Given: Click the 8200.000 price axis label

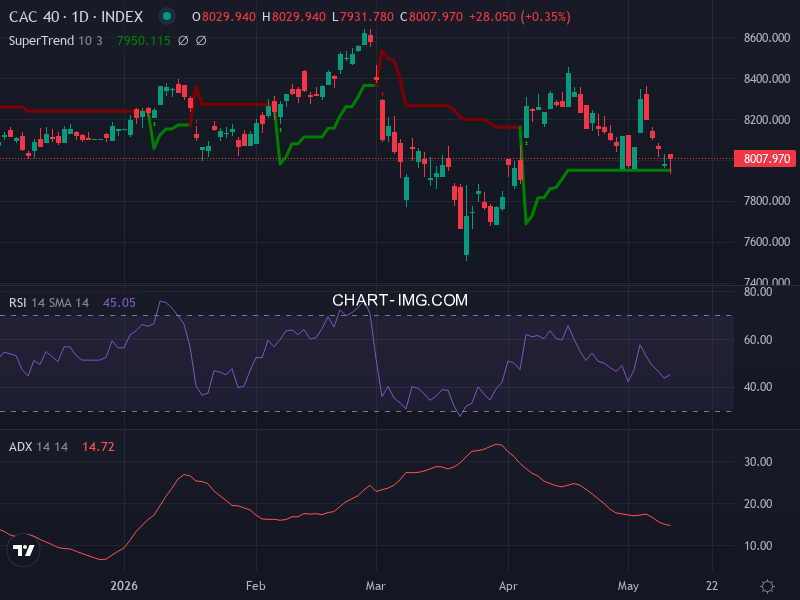Looking at the screenshot, I should click(x=767, y=119).
